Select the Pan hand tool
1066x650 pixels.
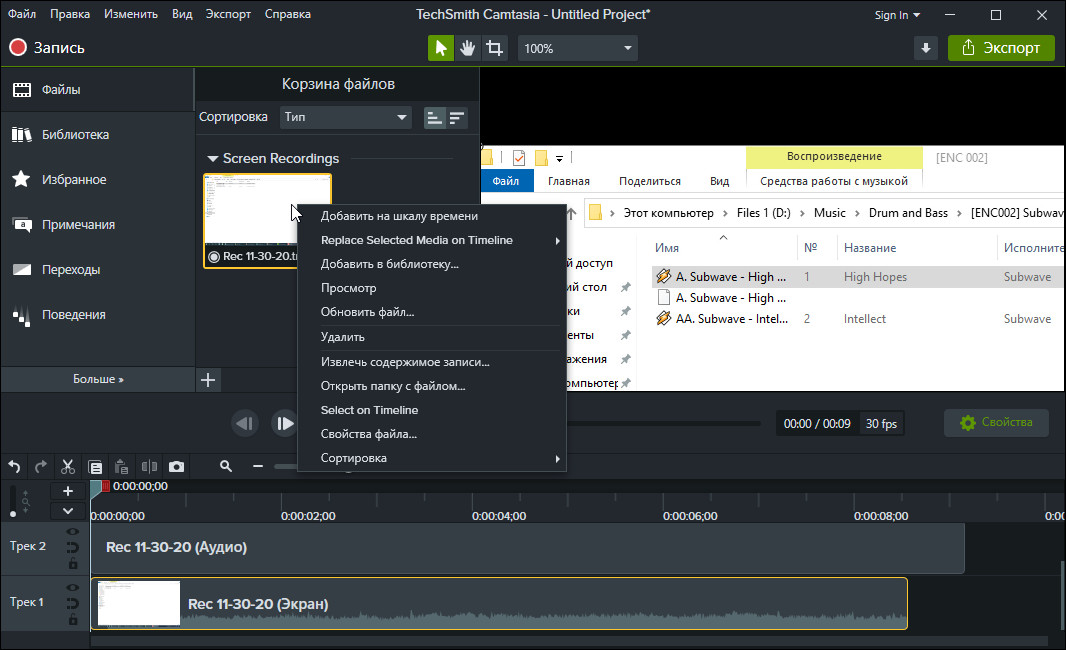(x=467, y=48)
